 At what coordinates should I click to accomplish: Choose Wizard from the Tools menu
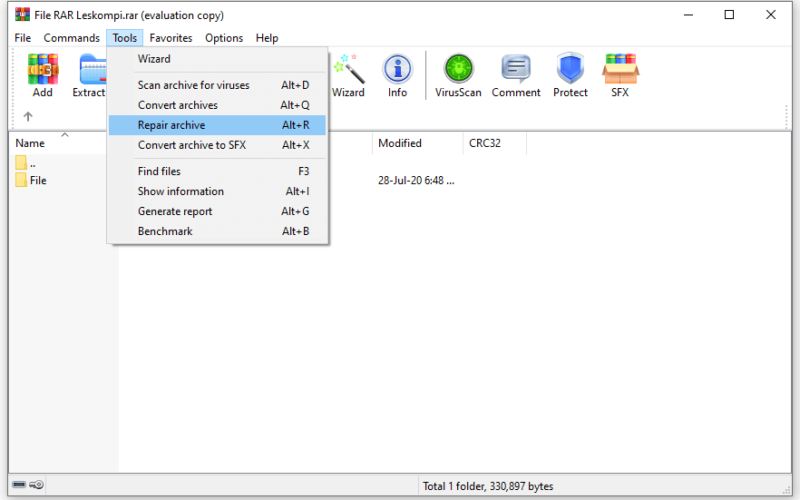[x=217, y=59]
